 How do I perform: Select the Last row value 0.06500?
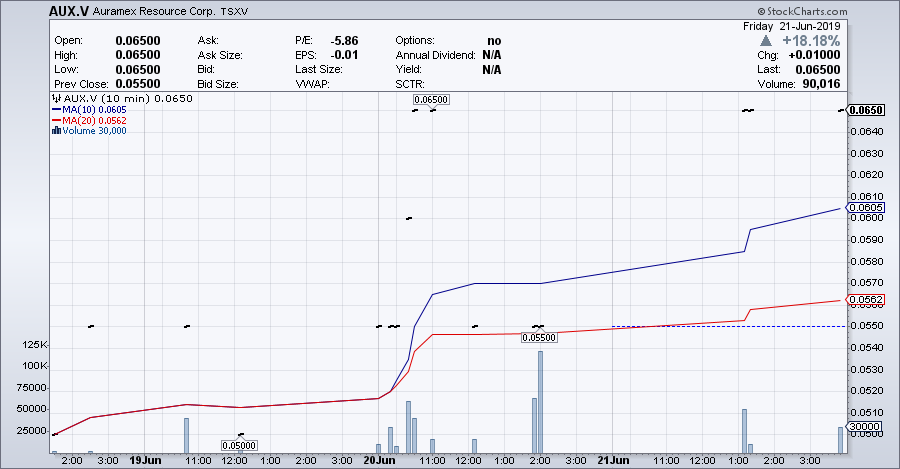[x=818, y=69]
